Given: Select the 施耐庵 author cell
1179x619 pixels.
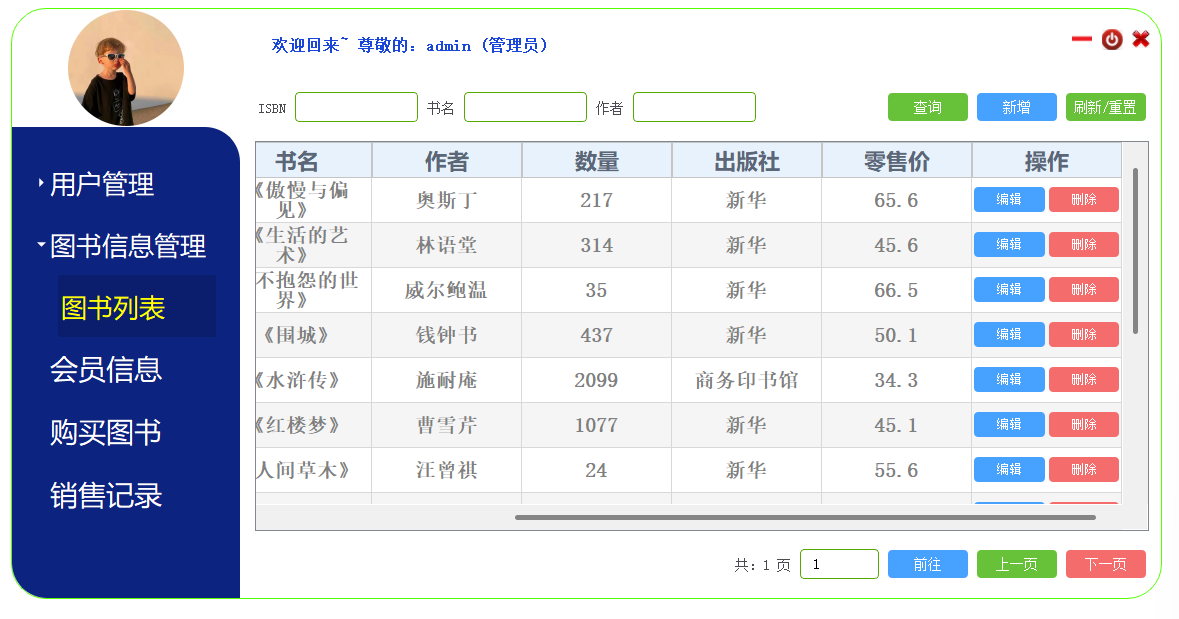Looking at the screenshot, I should tap(447, 380).
